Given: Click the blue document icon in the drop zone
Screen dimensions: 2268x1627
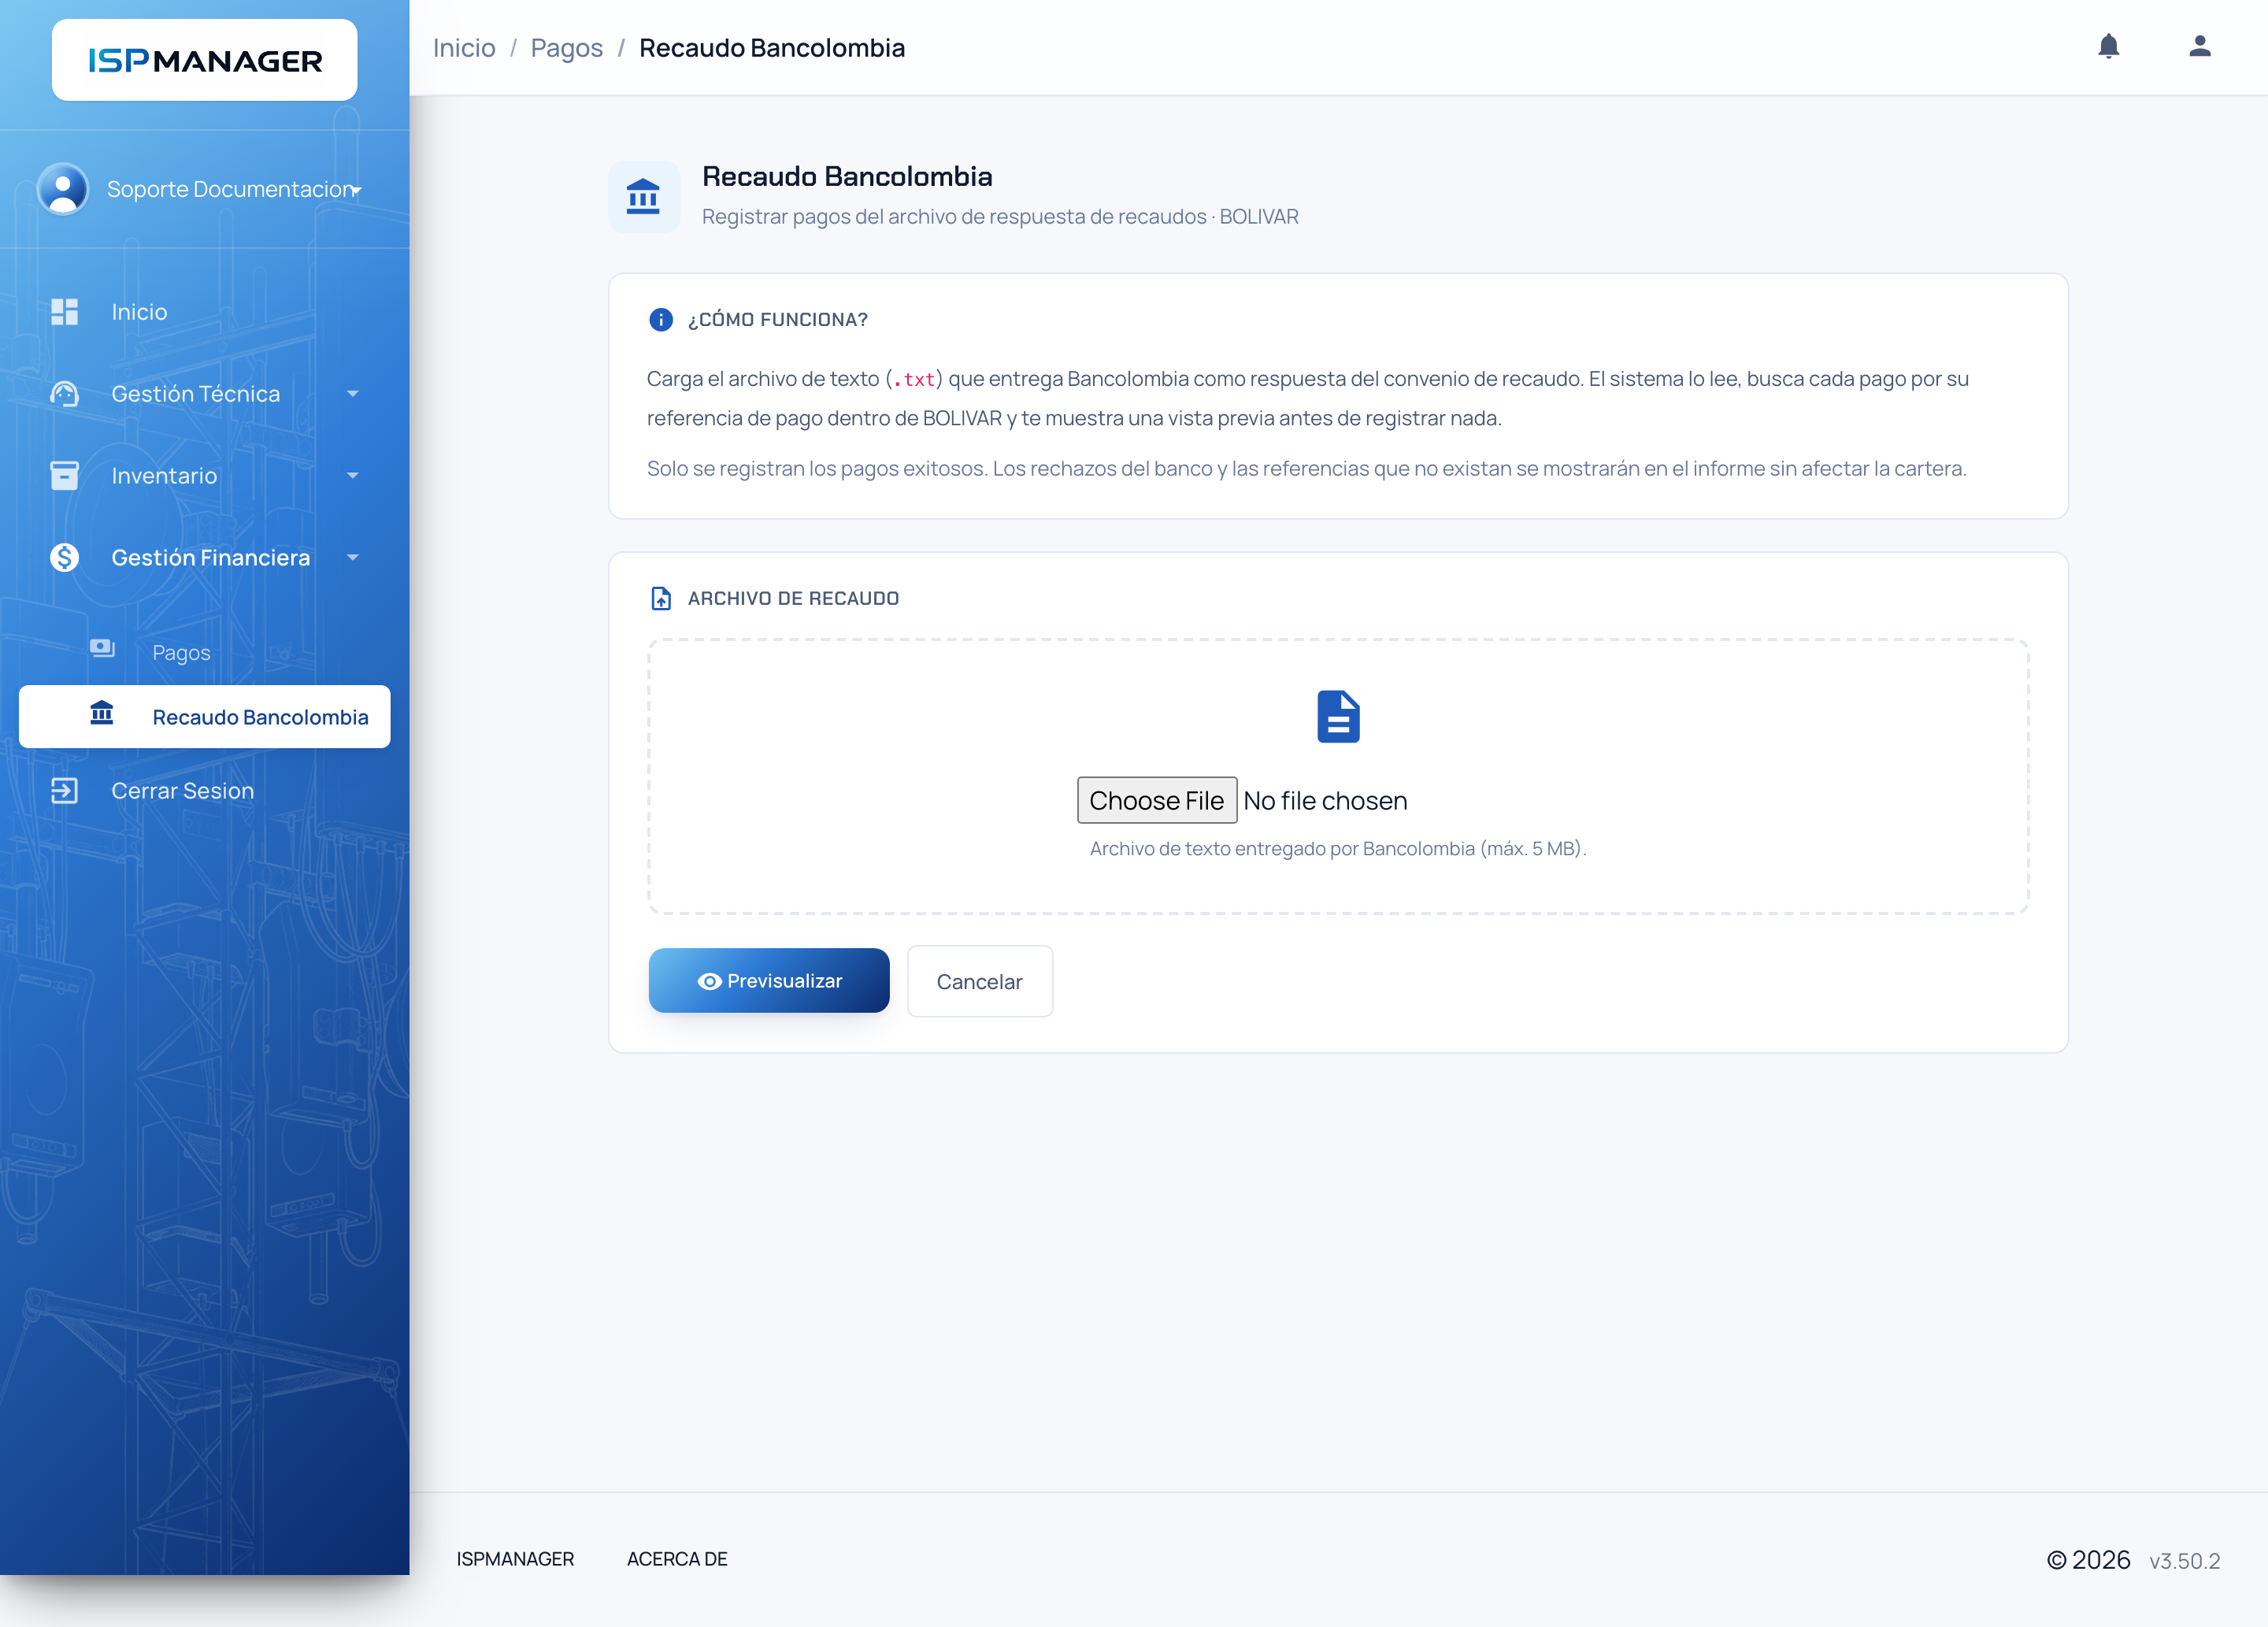Looking at the screenshot, I should click(x=1338, y=717).
